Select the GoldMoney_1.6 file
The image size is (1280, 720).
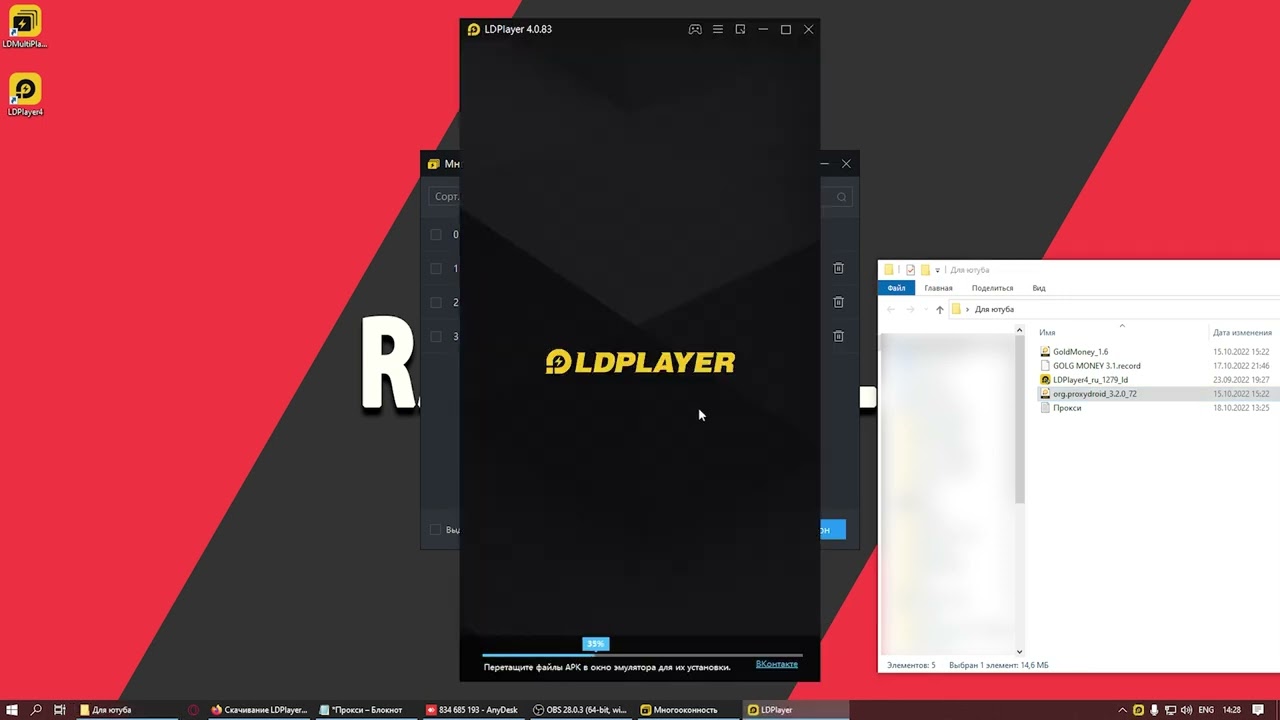(x=1080, y=352)
